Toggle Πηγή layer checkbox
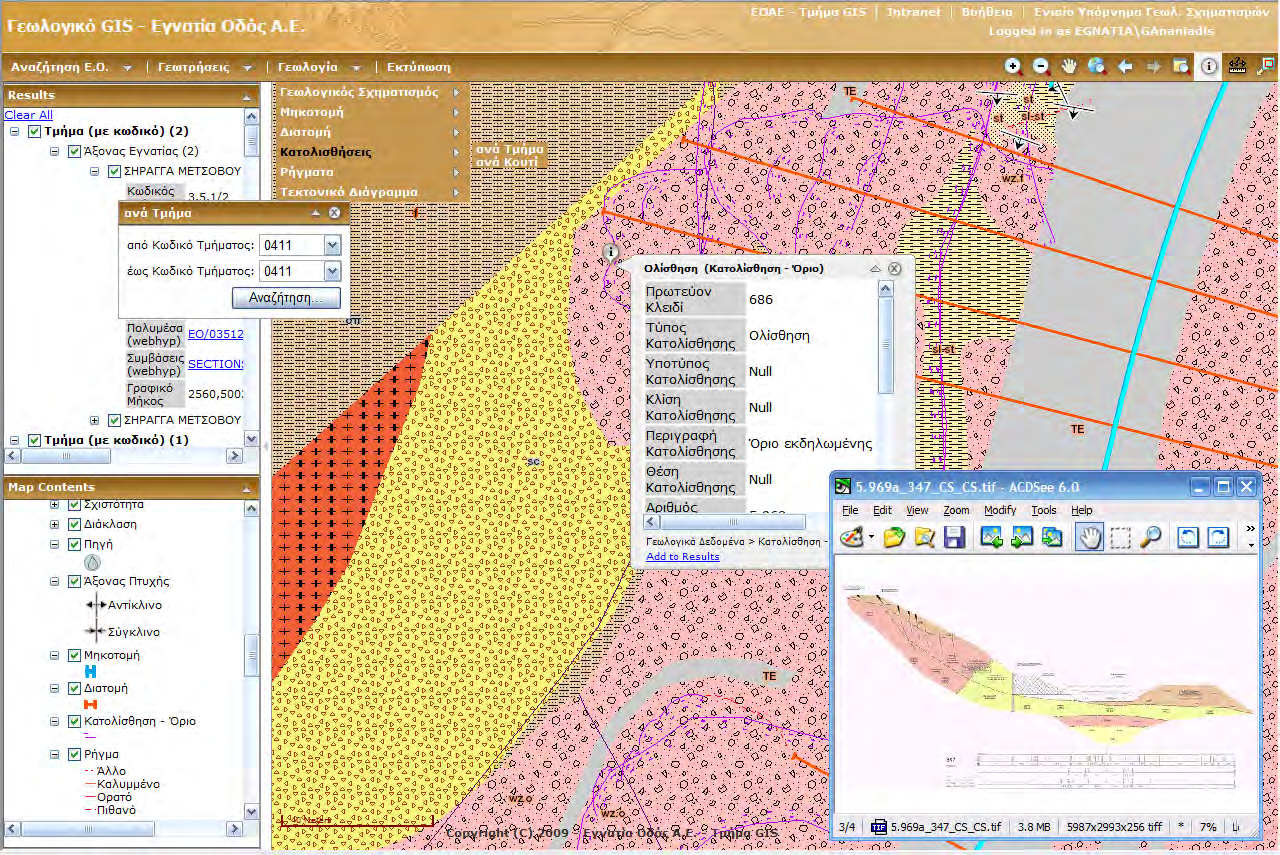The image size is (1280, 855). click(74, 545)
